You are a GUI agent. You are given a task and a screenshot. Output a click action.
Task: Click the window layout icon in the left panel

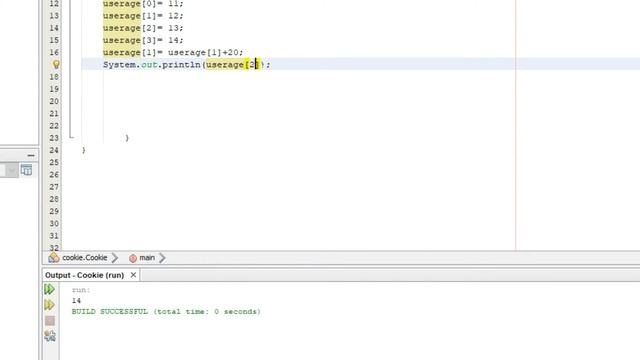coord(27,170)
